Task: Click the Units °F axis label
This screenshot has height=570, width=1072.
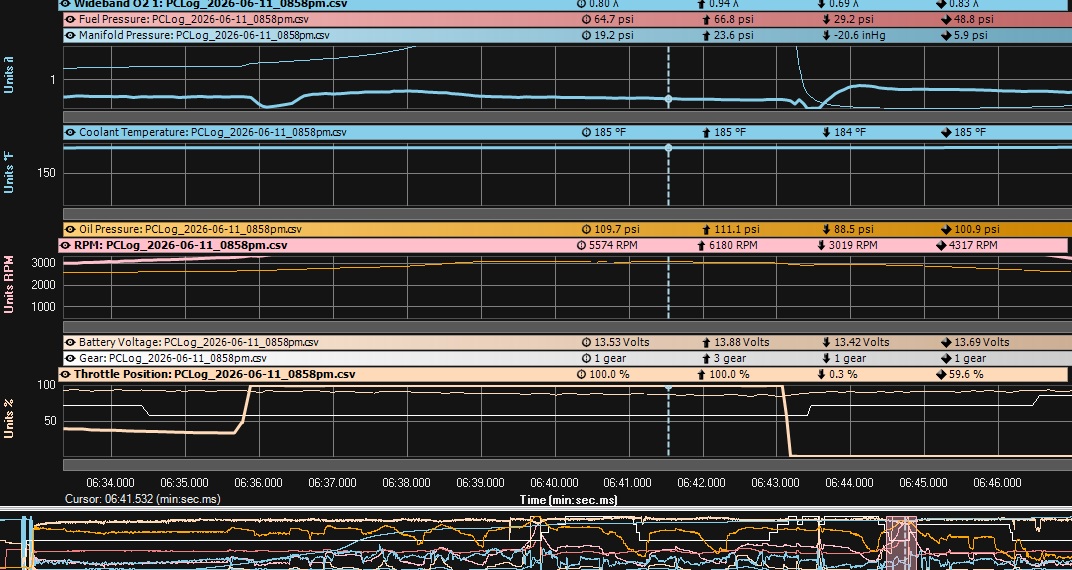Action: click(9, 173)
